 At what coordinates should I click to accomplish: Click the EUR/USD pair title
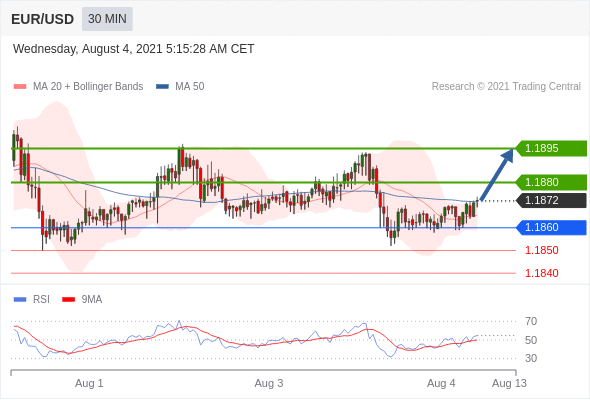(43, 19)
